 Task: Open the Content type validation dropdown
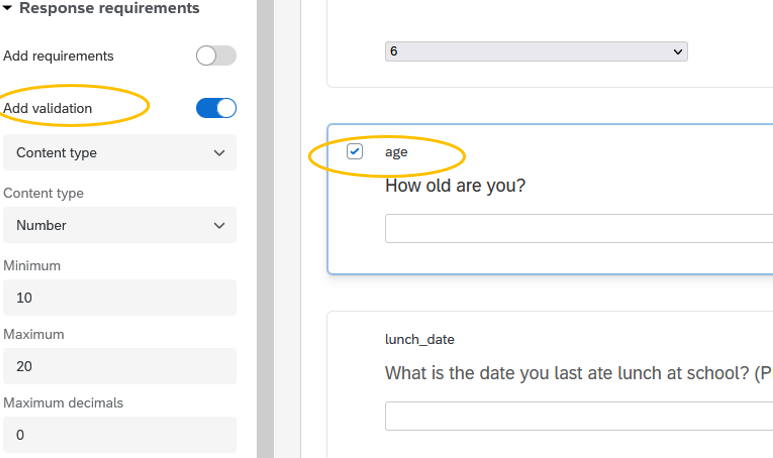[x=120, y=153]
